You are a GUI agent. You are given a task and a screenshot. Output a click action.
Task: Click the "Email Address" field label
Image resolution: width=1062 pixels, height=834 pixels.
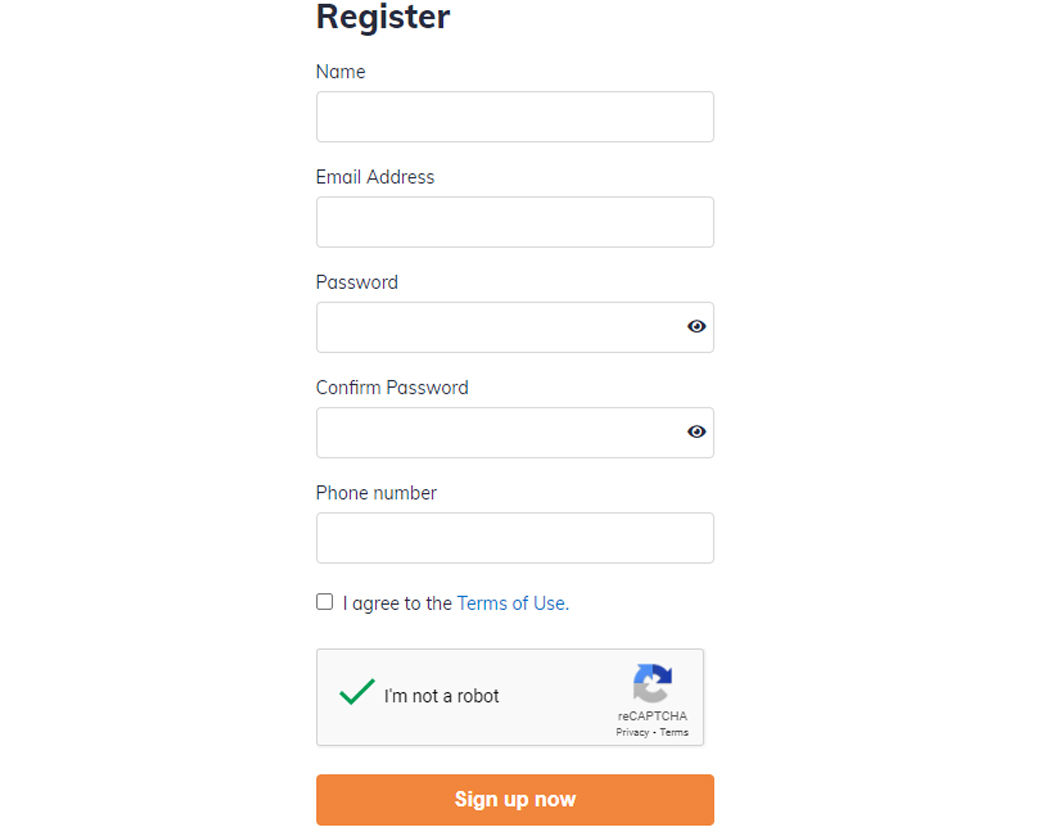(x=375, y=177)
